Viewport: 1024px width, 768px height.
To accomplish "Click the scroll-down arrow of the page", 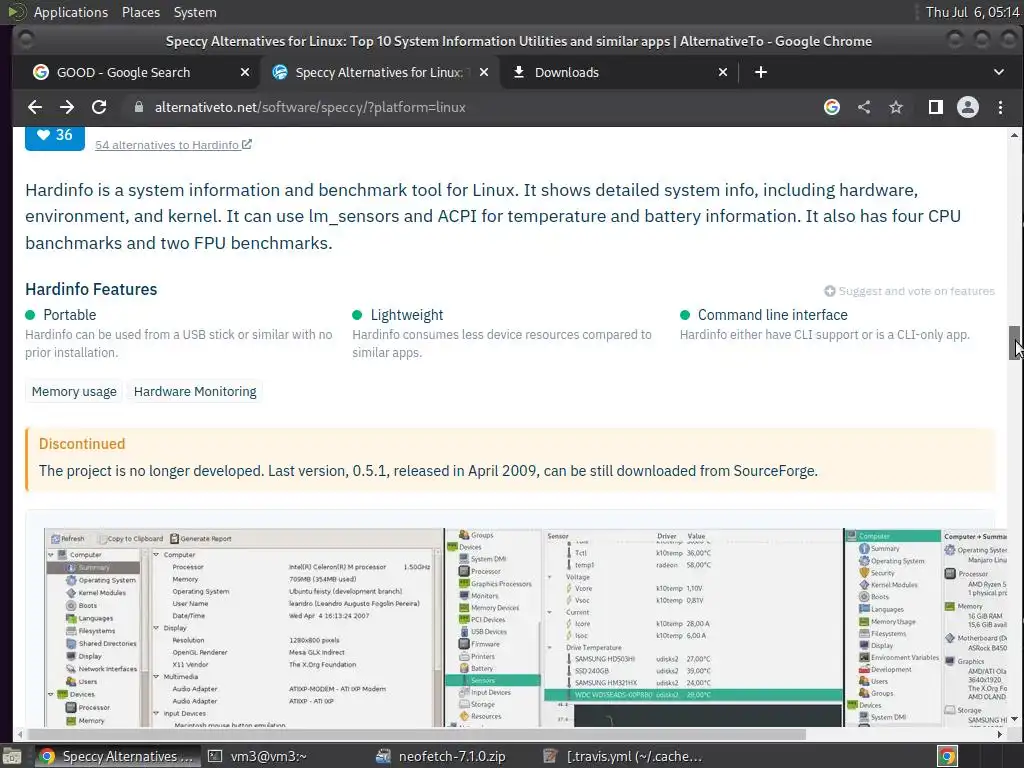I will (x=1014, y=719).
